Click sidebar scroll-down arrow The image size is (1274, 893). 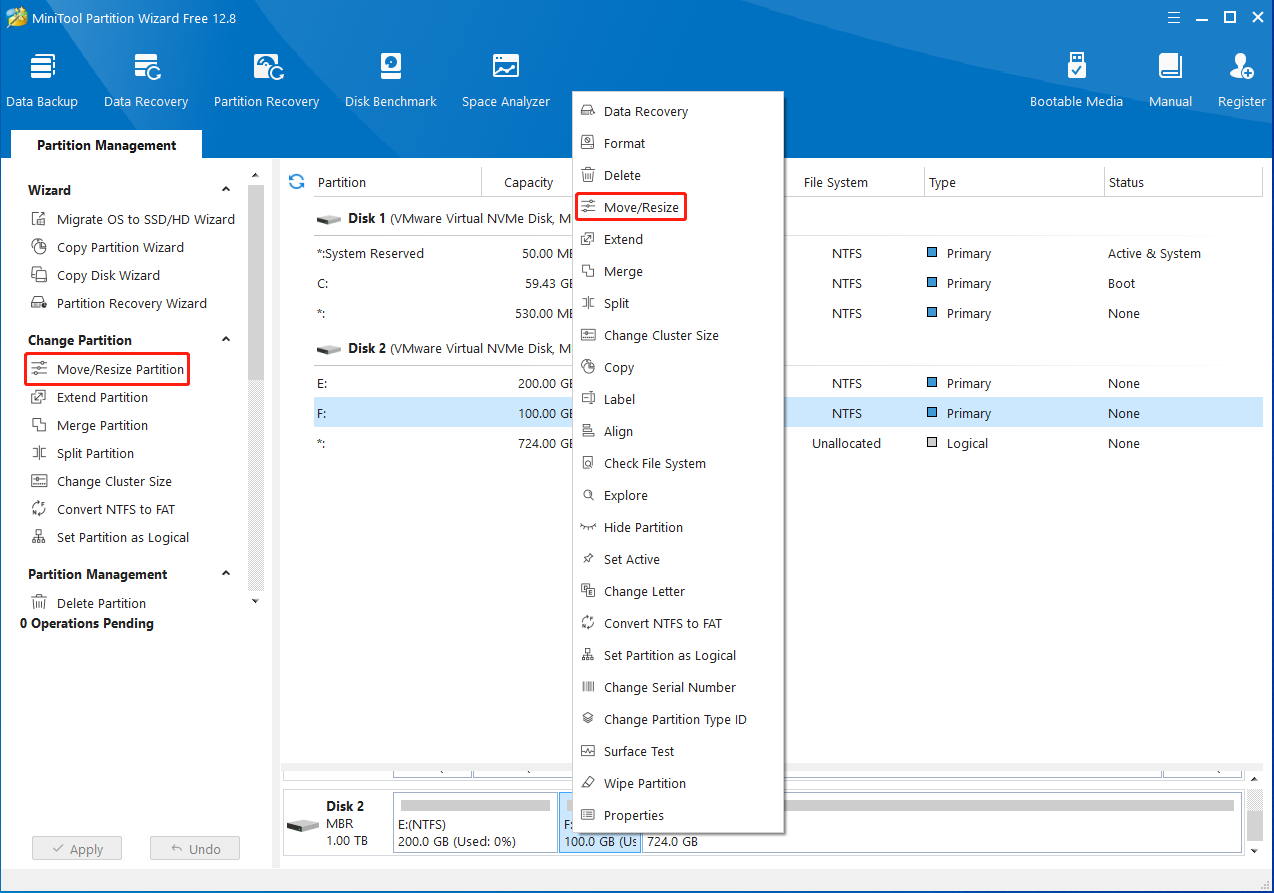[x=255, y=600]
